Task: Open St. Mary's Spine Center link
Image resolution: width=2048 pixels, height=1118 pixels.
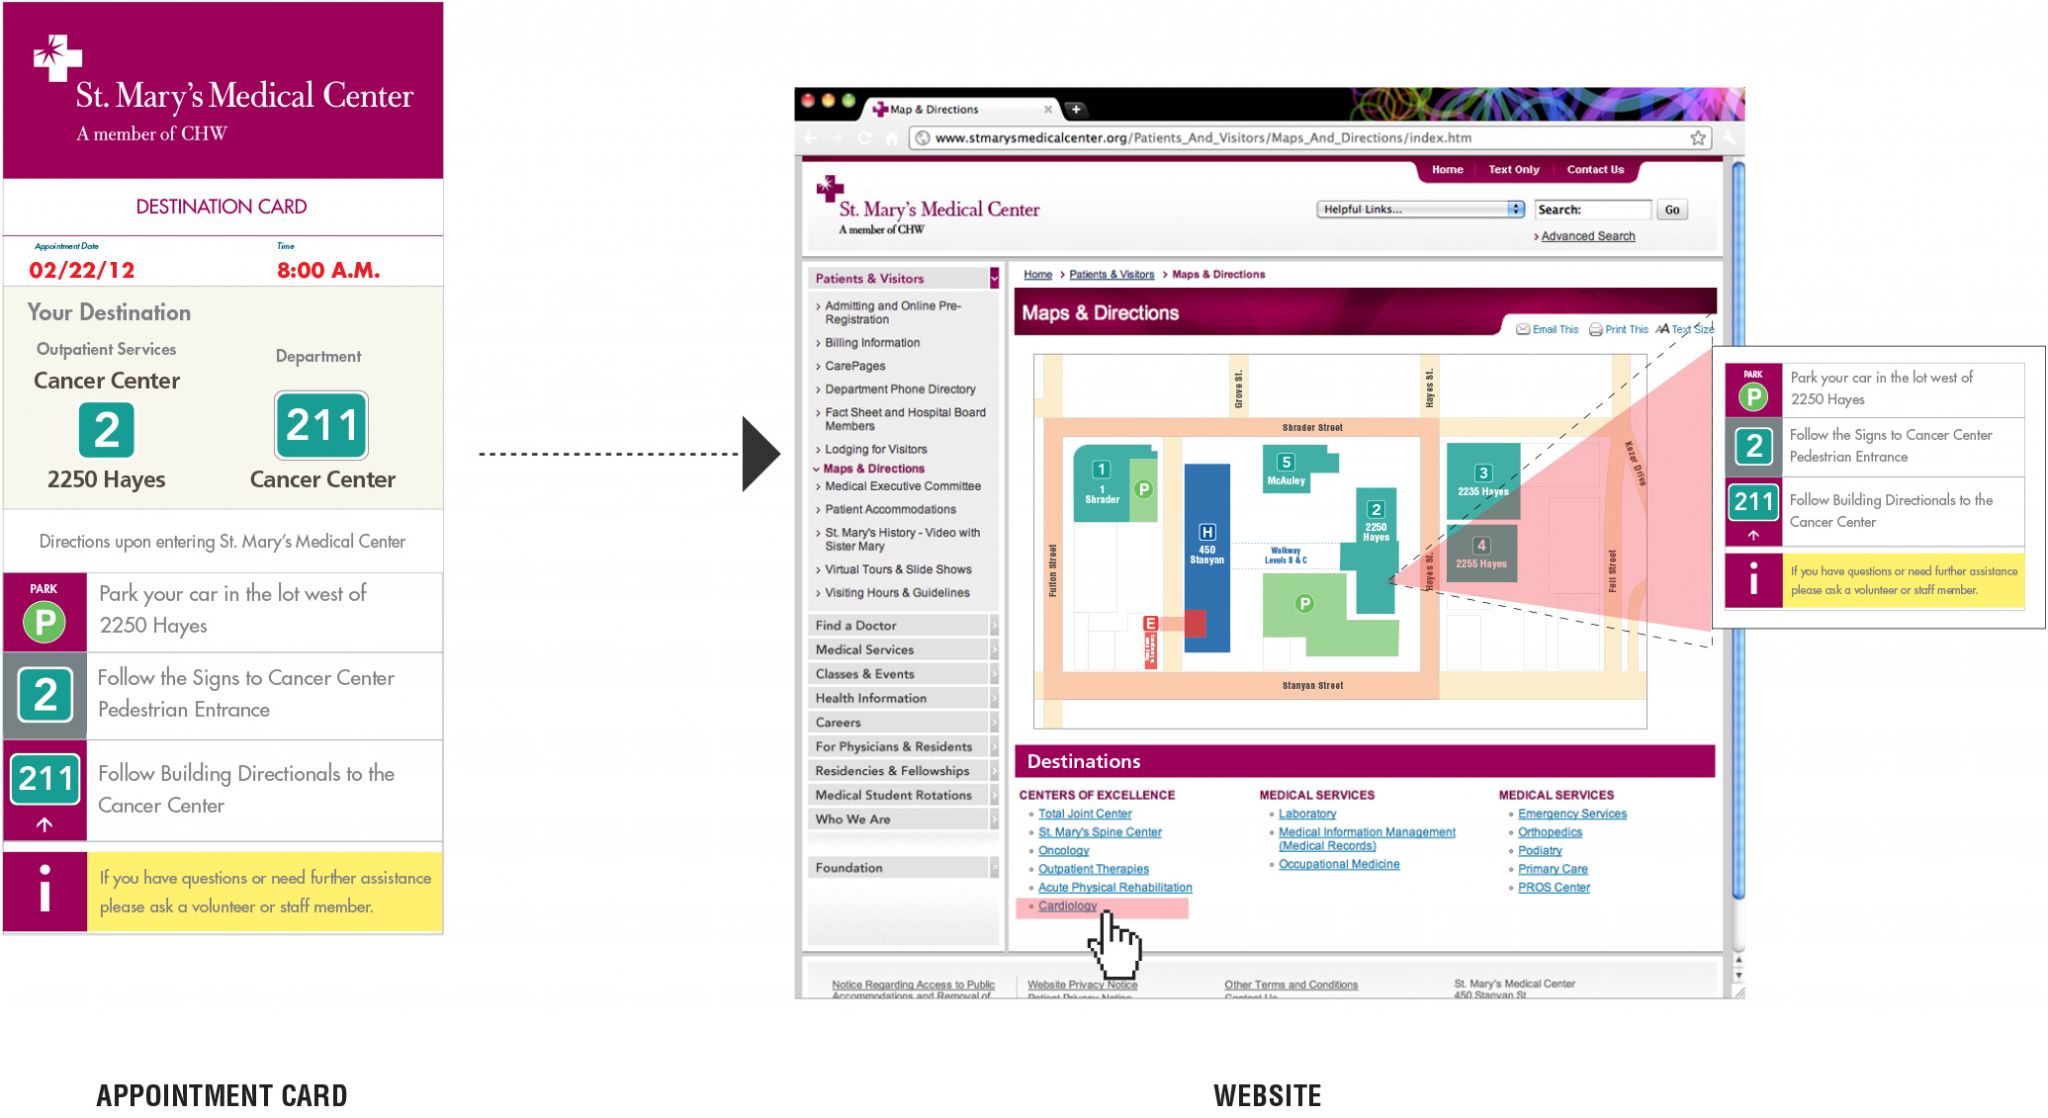Action: pos(1099,832)
